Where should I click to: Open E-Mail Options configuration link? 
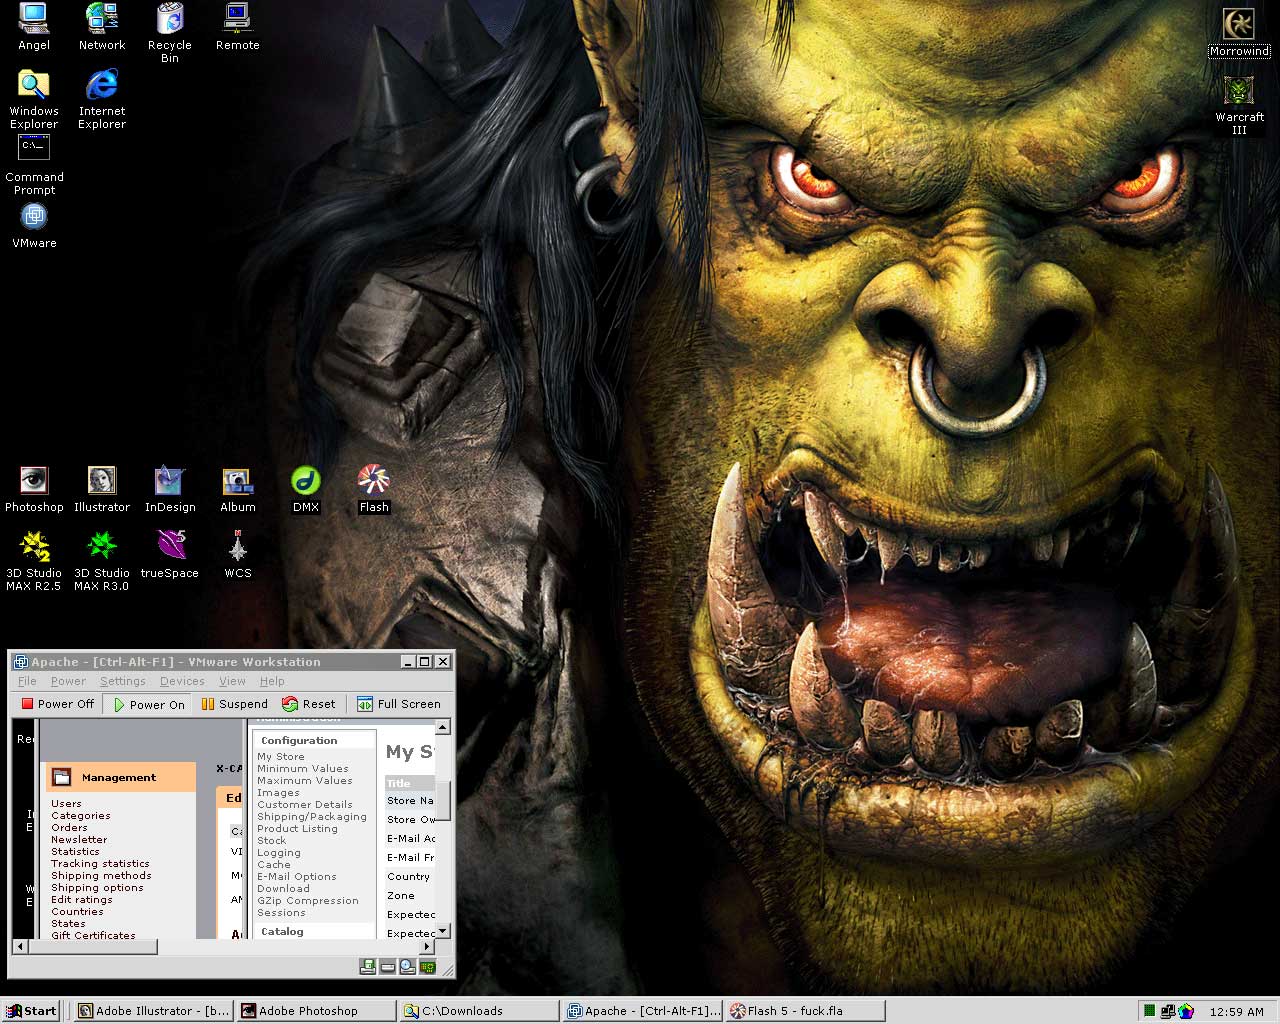click(x=297, y=877)
